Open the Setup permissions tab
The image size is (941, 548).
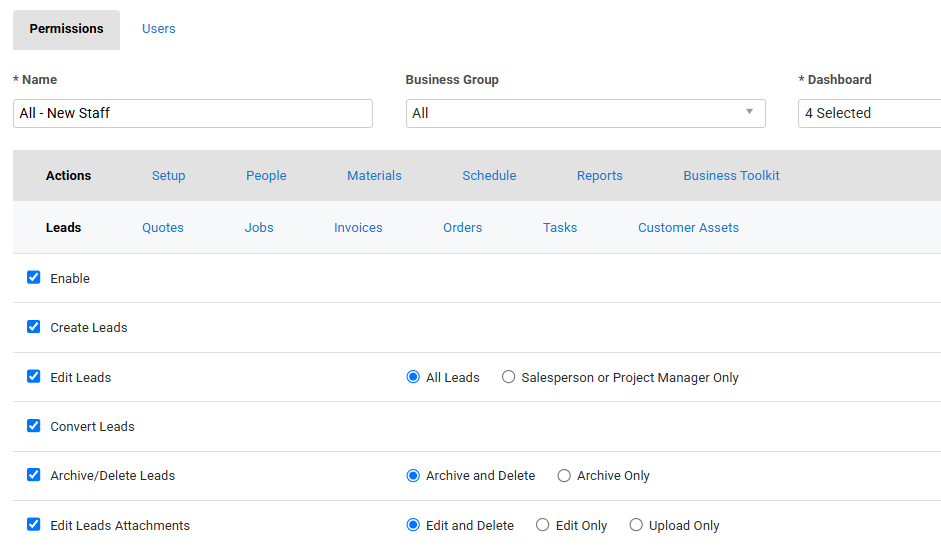tap(168, 176)
